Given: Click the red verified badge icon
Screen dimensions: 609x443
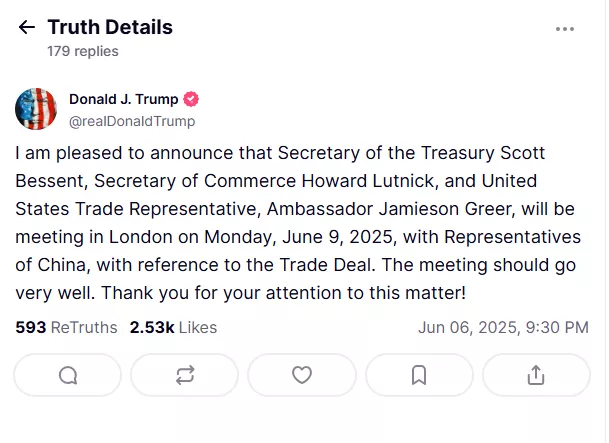Looking at the screenshot, I should coord(191,99).
